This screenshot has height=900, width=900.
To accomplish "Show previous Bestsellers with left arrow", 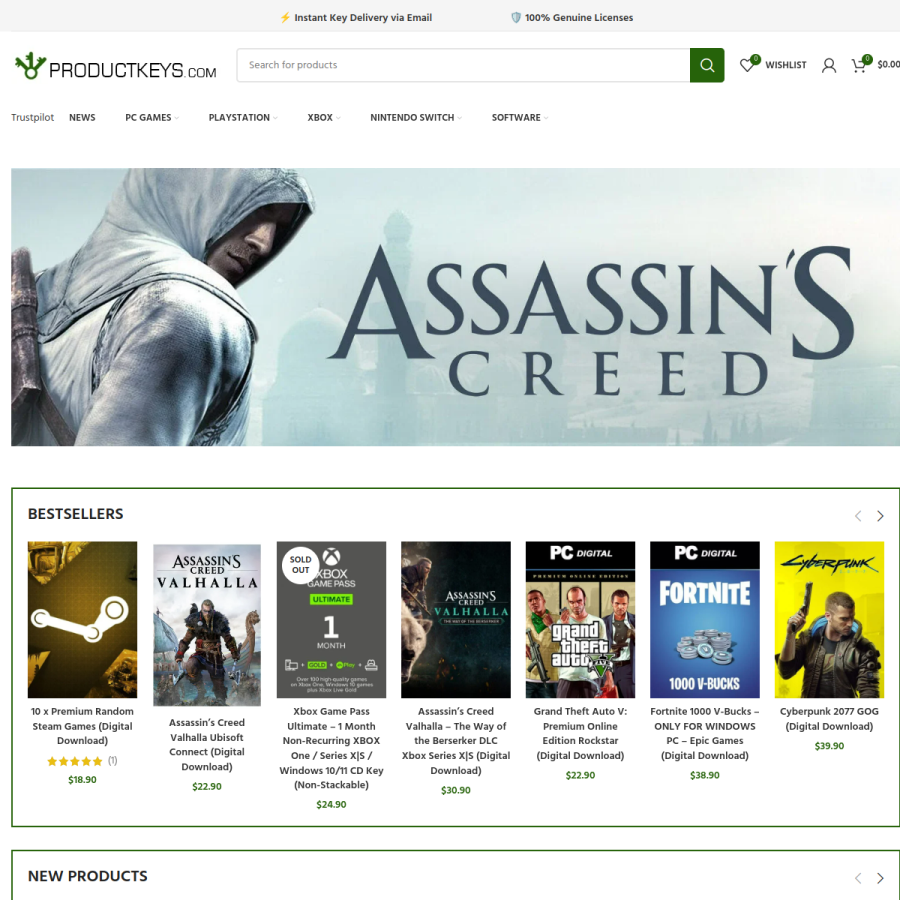I will 858,516.
